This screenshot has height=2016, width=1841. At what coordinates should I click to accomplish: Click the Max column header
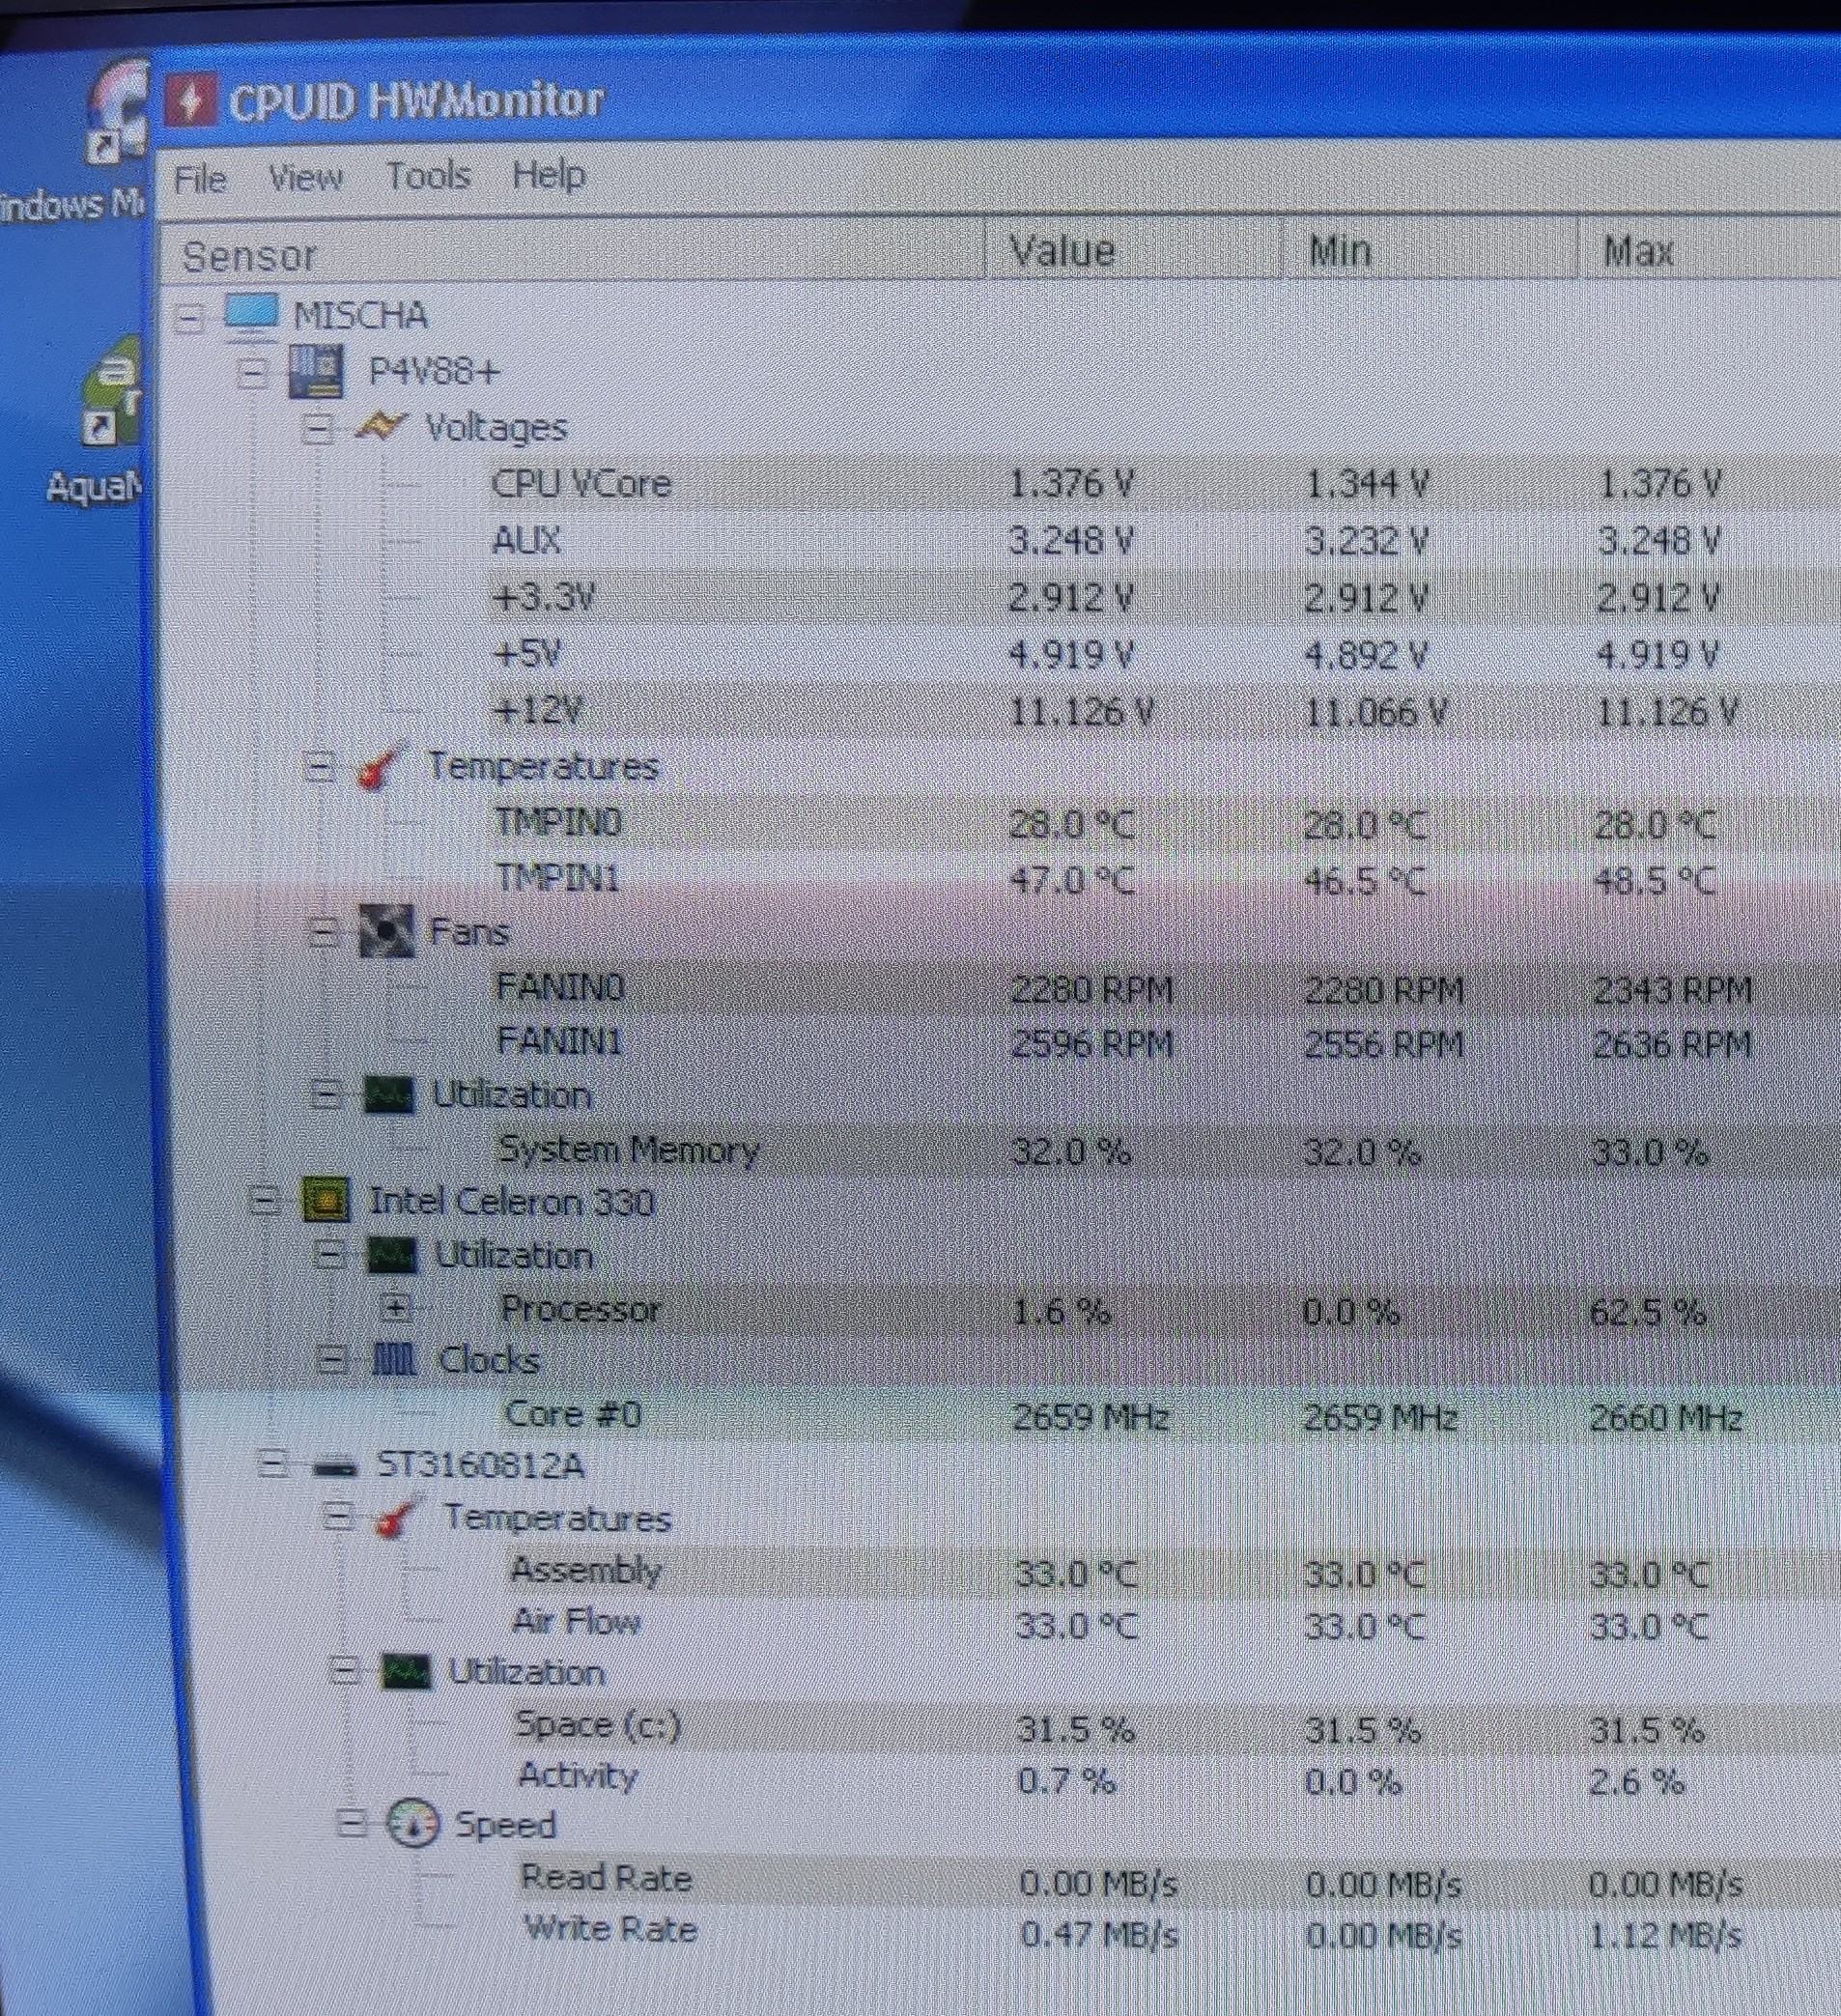(x=1708, y=250)
